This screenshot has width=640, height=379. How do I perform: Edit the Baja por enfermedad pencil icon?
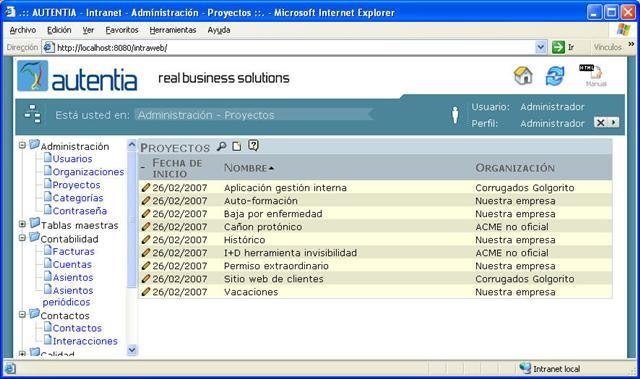pos(146,214)
